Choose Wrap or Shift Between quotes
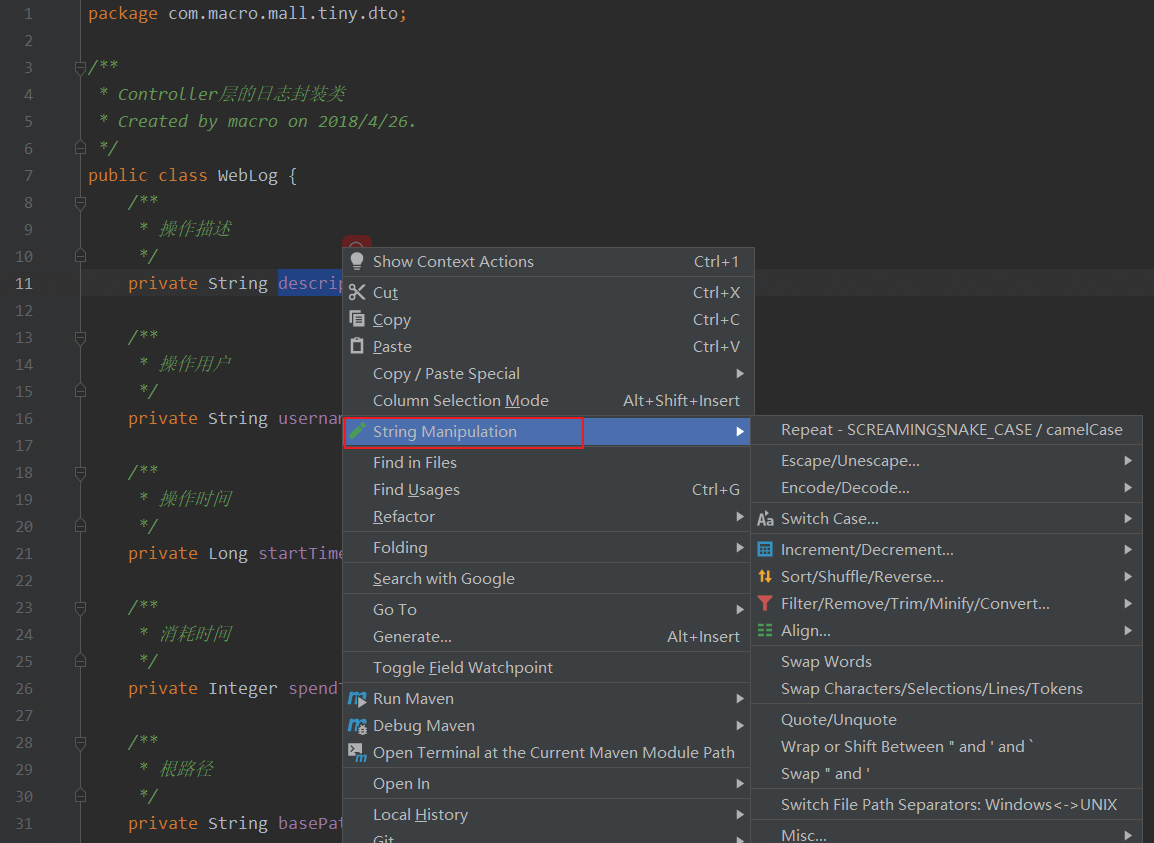1154x843 pixels. coord(946,747)
